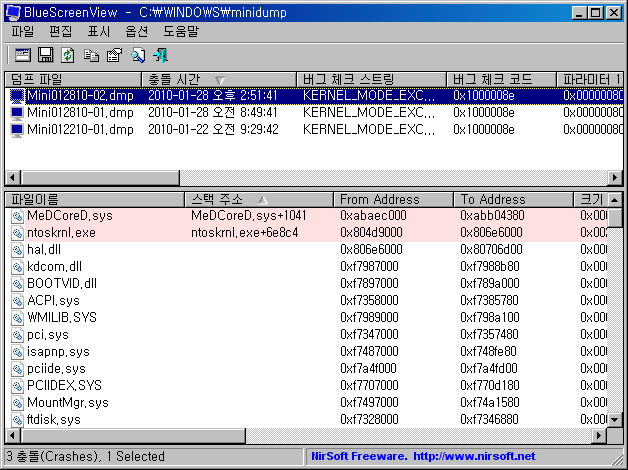Image resolution: width=628 pixels, height=470 pixels.
Task: Click isapnp.sys driver icon
Action: pos(17,352)
